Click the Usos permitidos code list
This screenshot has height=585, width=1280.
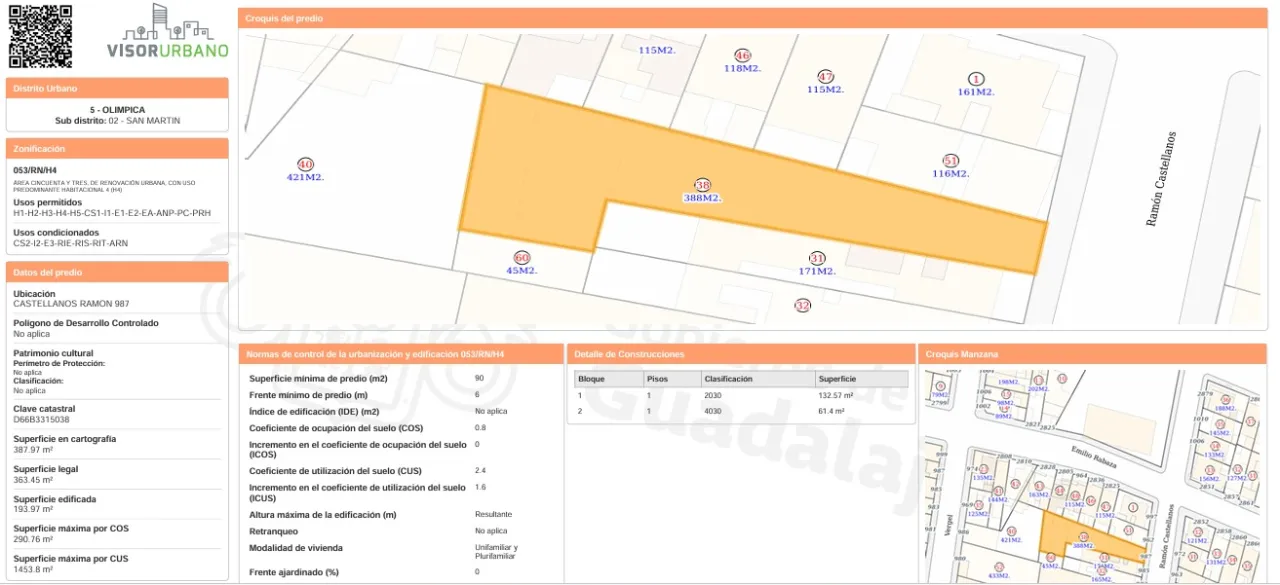pos(112,213)
